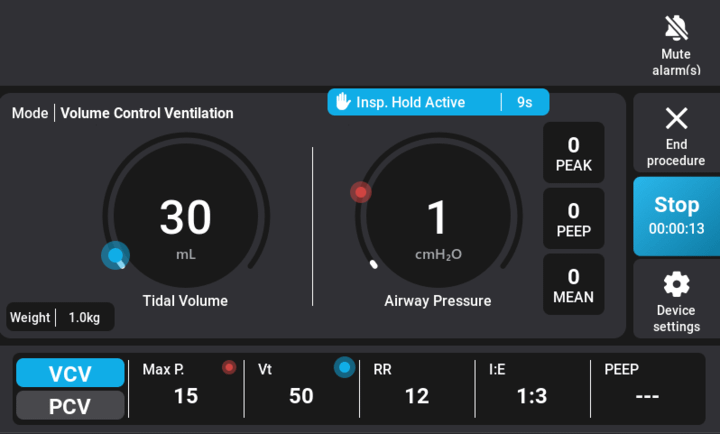Open the Insp. Hold Active banner
Image resolution: width=720 pixels, height=434 pixels.
click(x=437, y=102)
